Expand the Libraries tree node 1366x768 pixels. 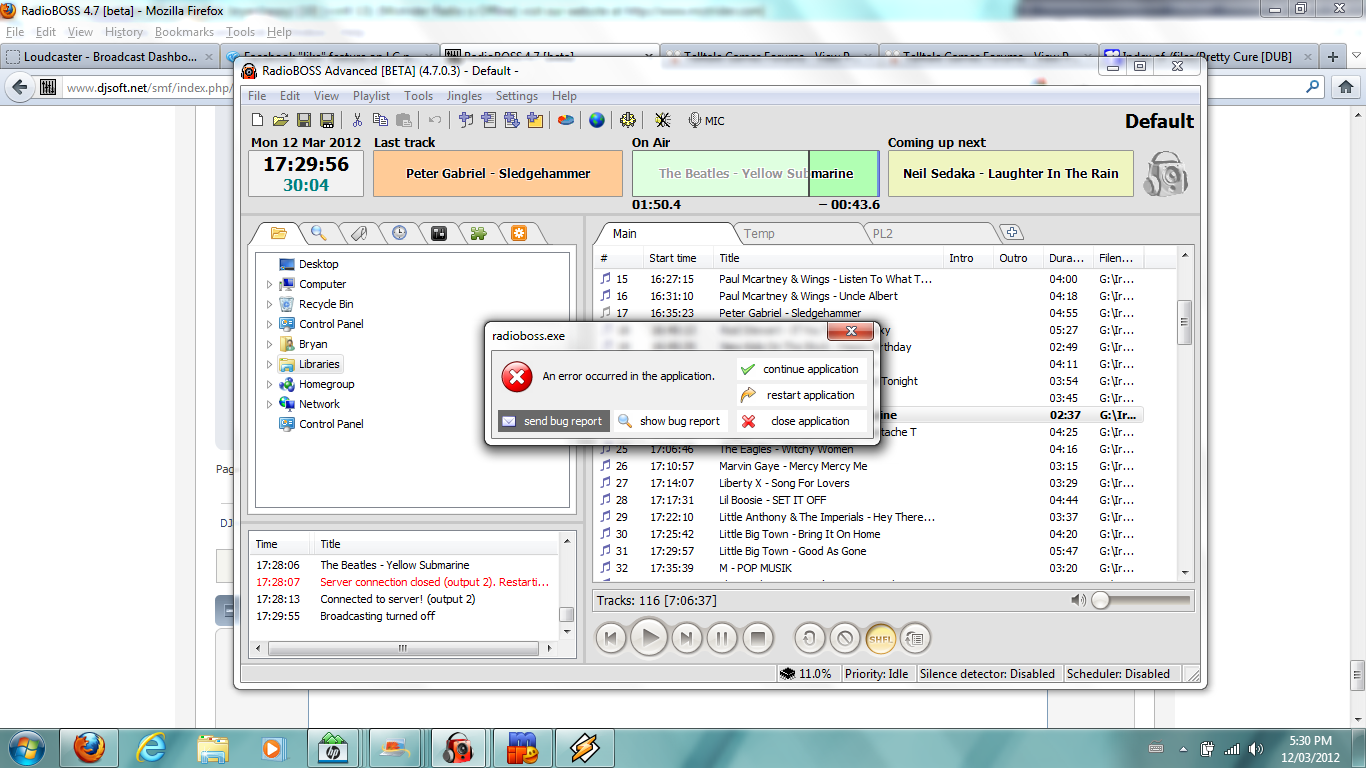[x=269, y=364]
